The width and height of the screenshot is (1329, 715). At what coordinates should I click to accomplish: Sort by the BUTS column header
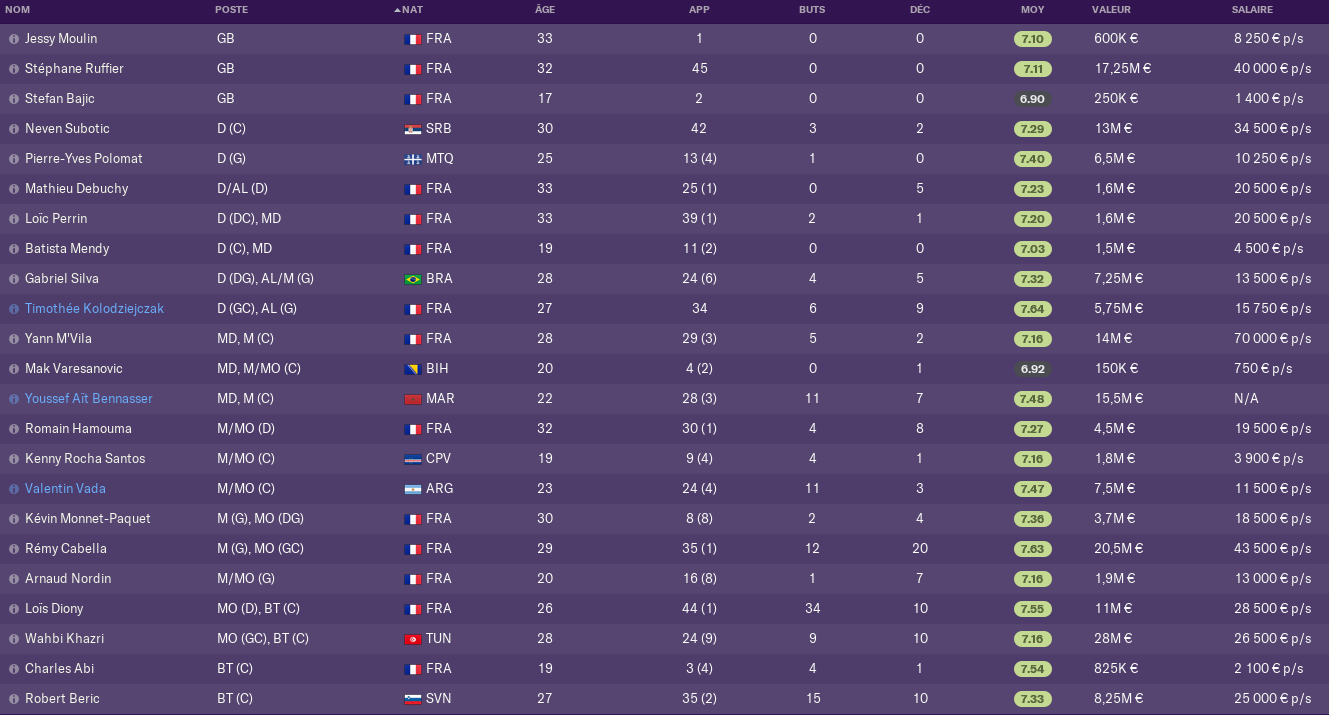tap(813, 9)
